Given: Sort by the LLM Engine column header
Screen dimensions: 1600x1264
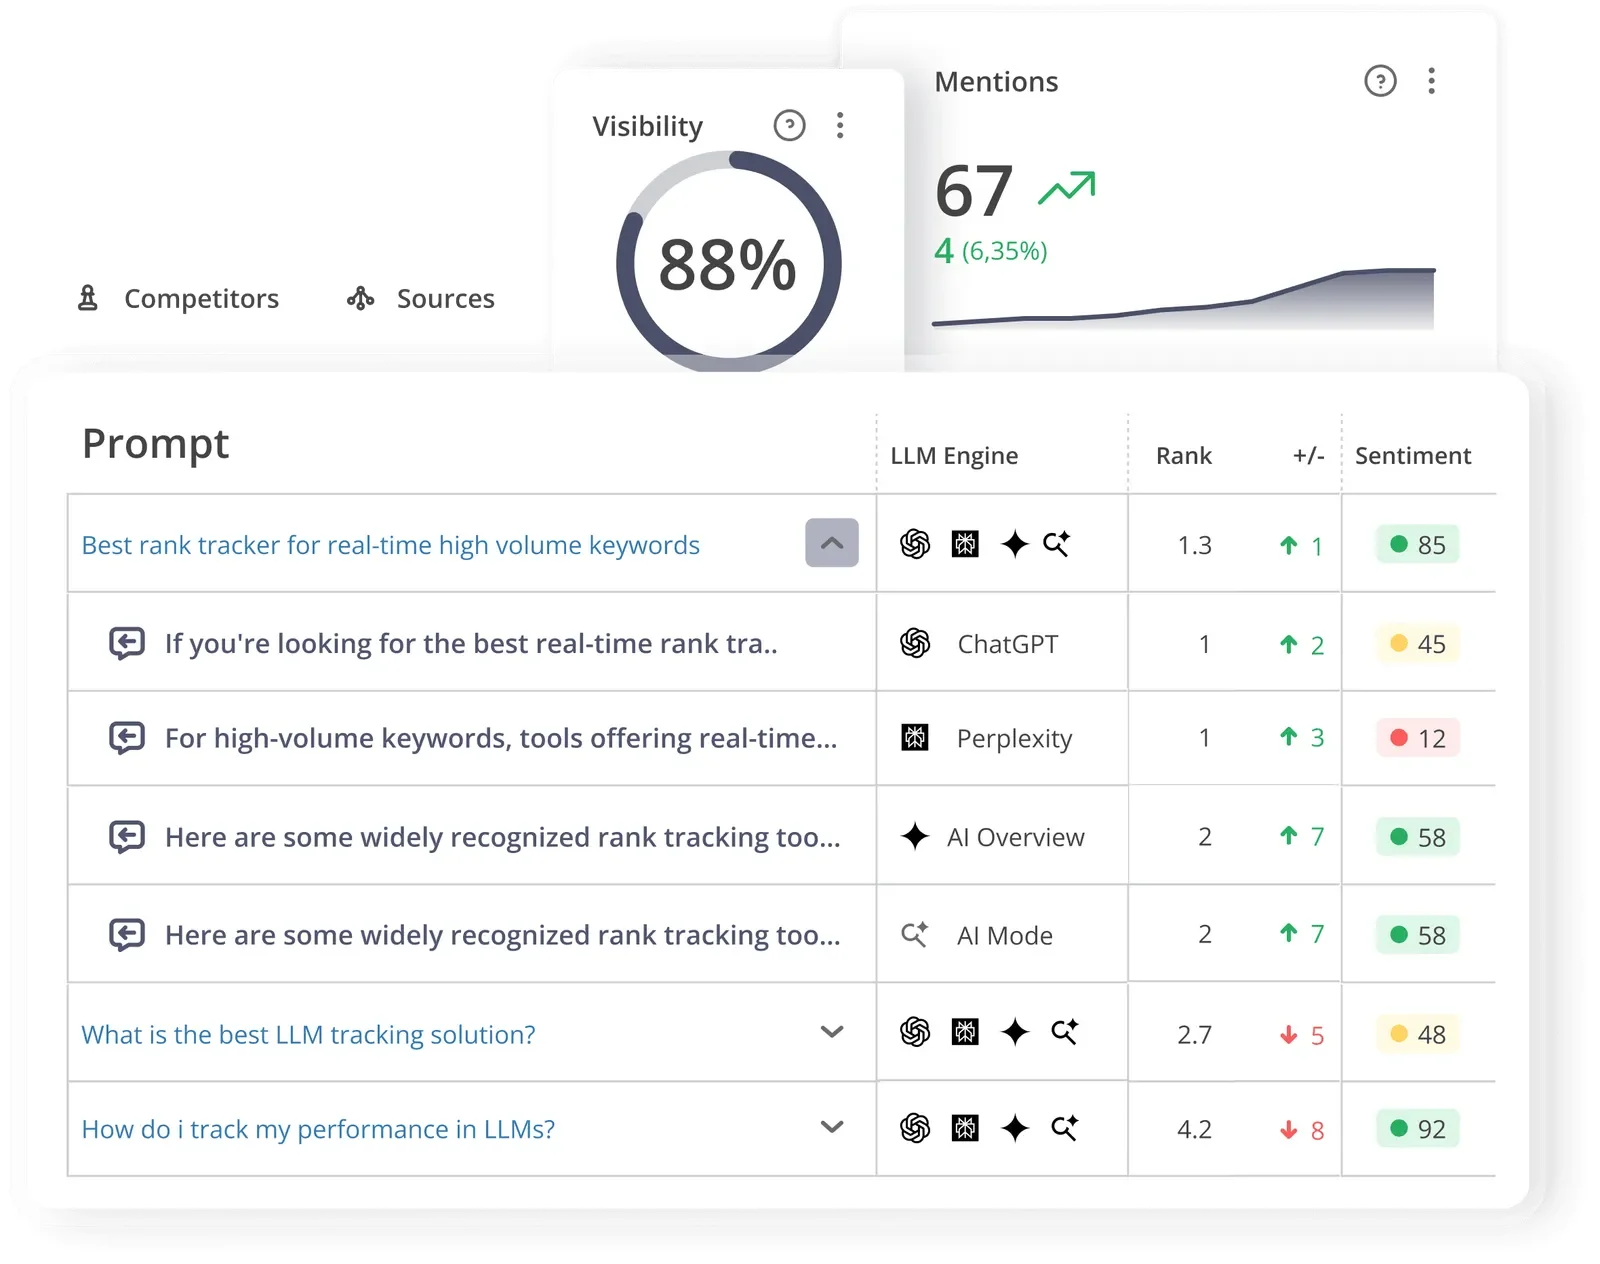Looking at the screenshot, I should (x=954, y=456).
